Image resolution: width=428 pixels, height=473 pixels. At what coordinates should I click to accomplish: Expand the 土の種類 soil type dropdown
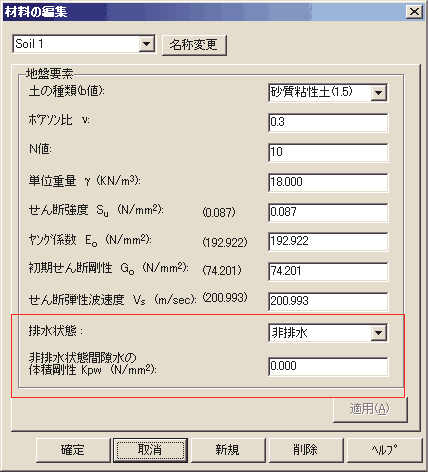point(379,92)
